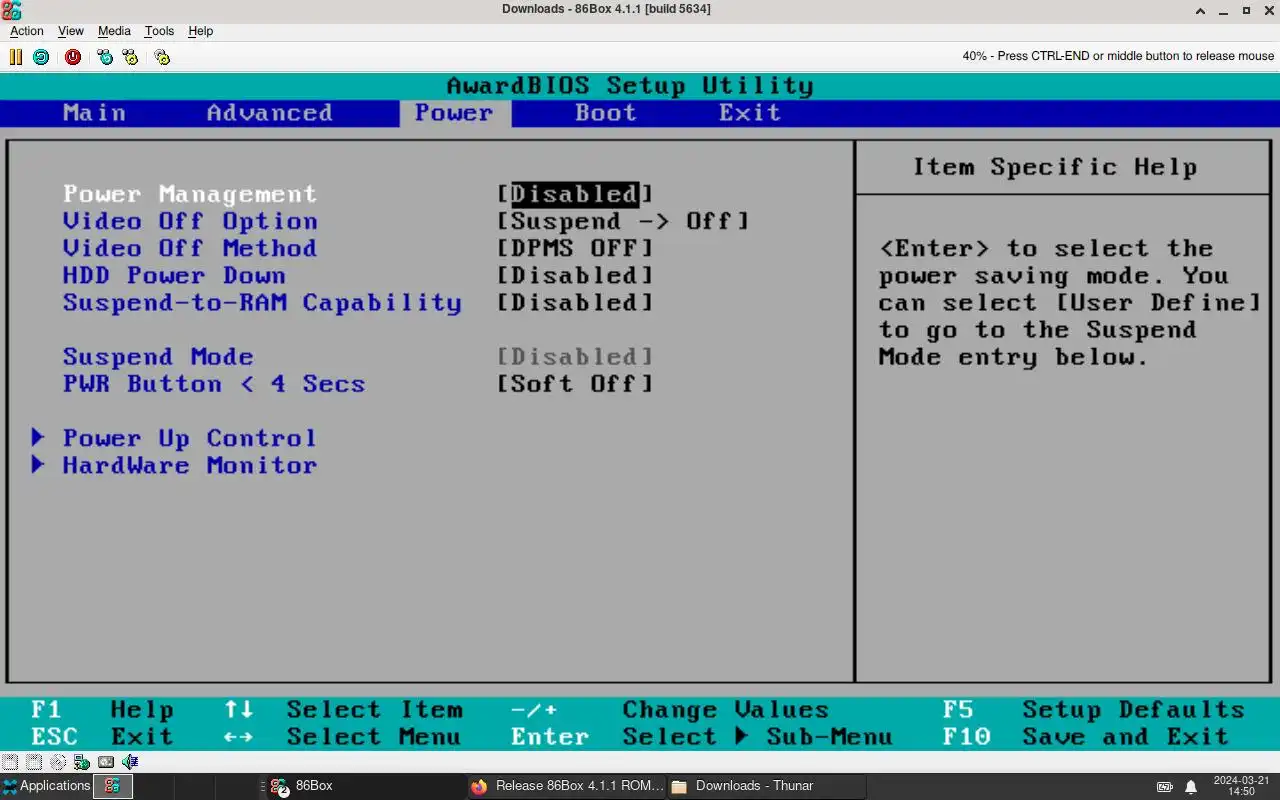This screenshot has height=800, width=1280.
Task: Open the Help menu
Action: tap(200, 31)
